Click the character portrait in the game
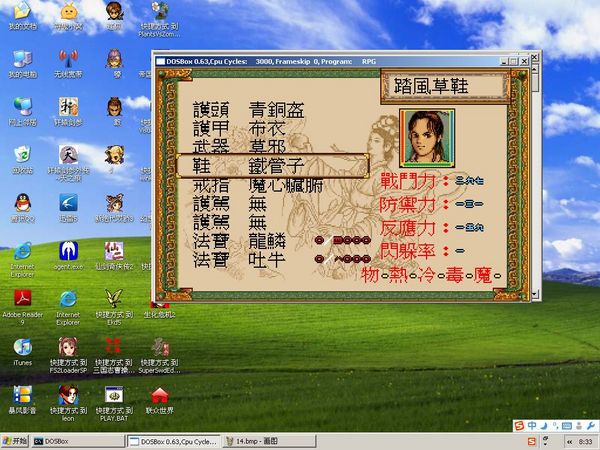This screenshot has width=600, height=450. tap(427, 138)
